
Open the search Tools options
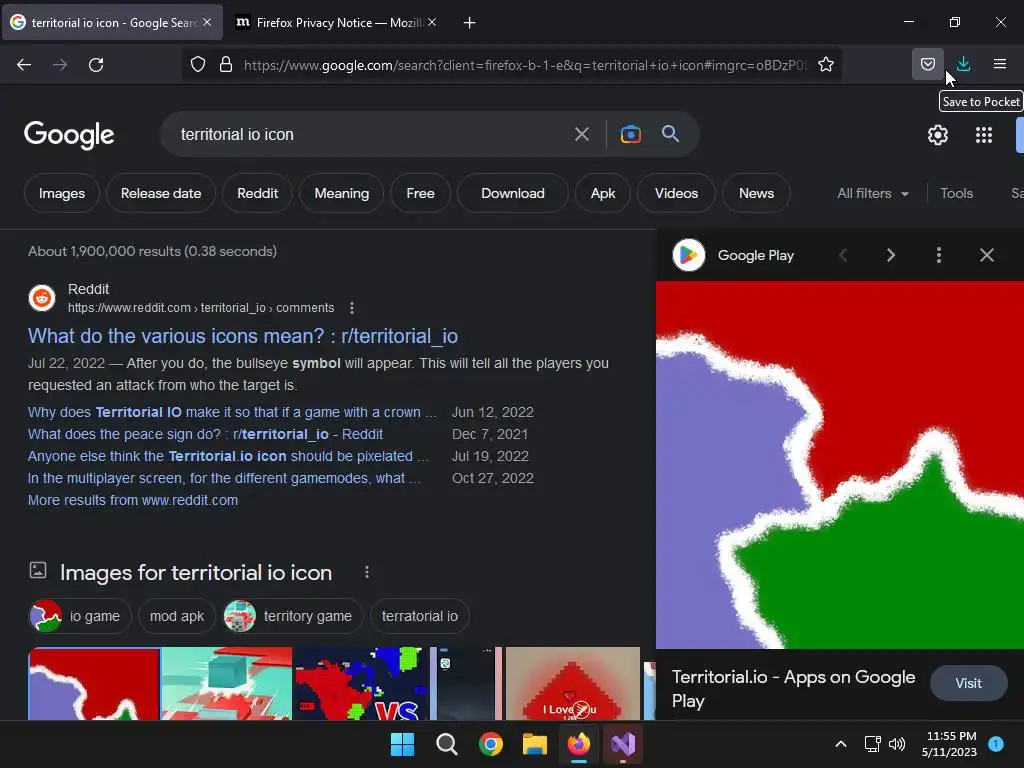point(956,193)
